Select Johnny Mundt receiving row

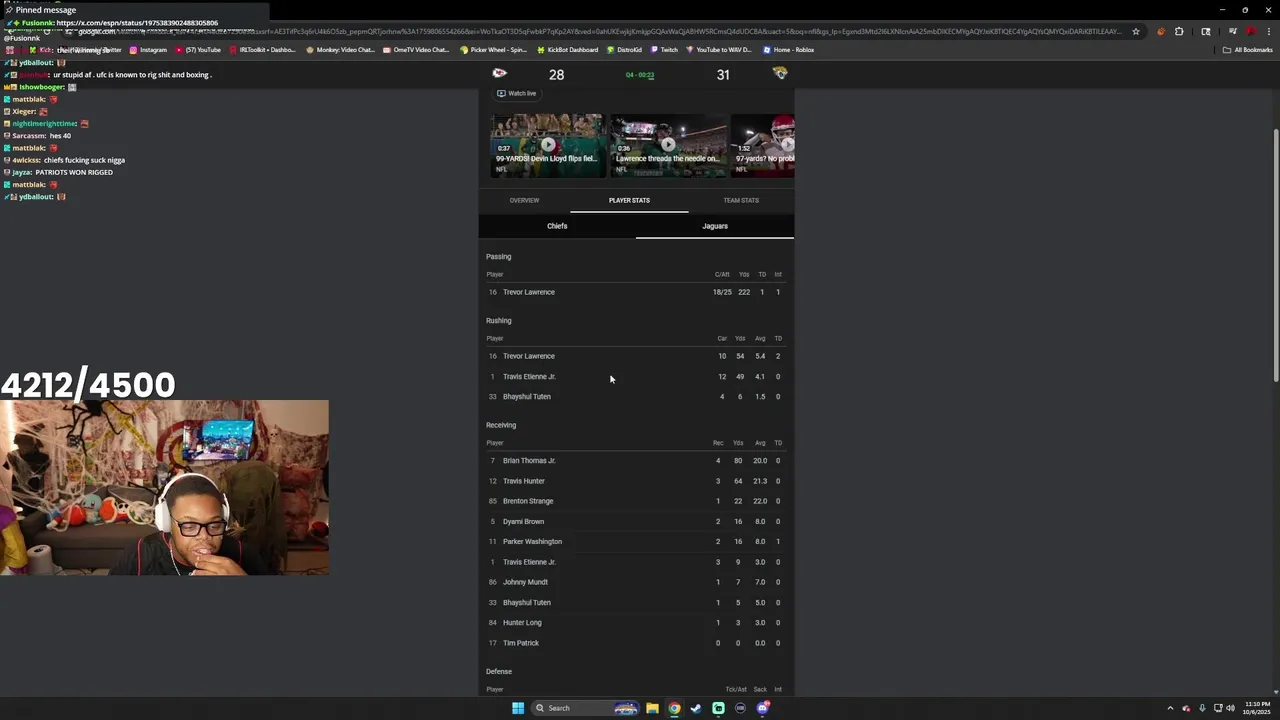[636, 582]
